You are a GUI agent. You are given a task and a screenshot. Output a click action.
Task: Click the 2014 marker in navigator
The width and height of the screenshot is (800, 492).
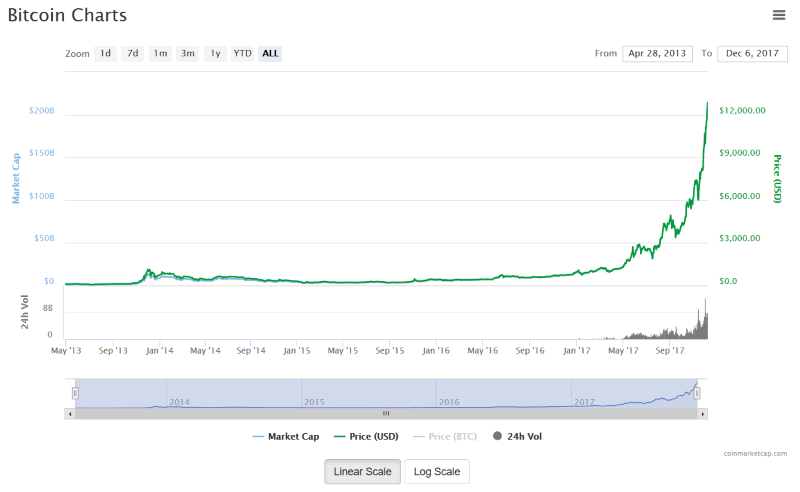coord(180,402)
